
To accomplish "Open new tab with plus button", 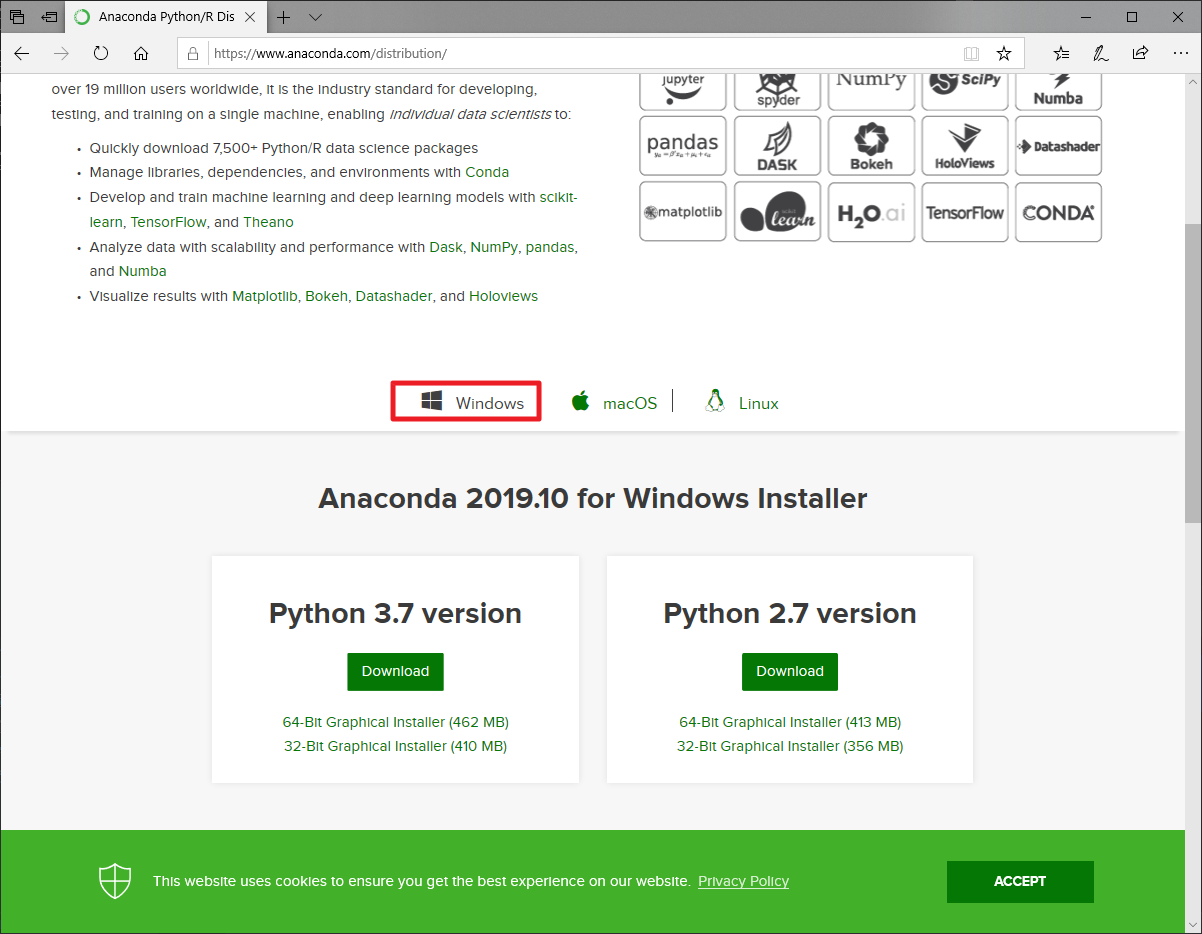I will (284, 17).
